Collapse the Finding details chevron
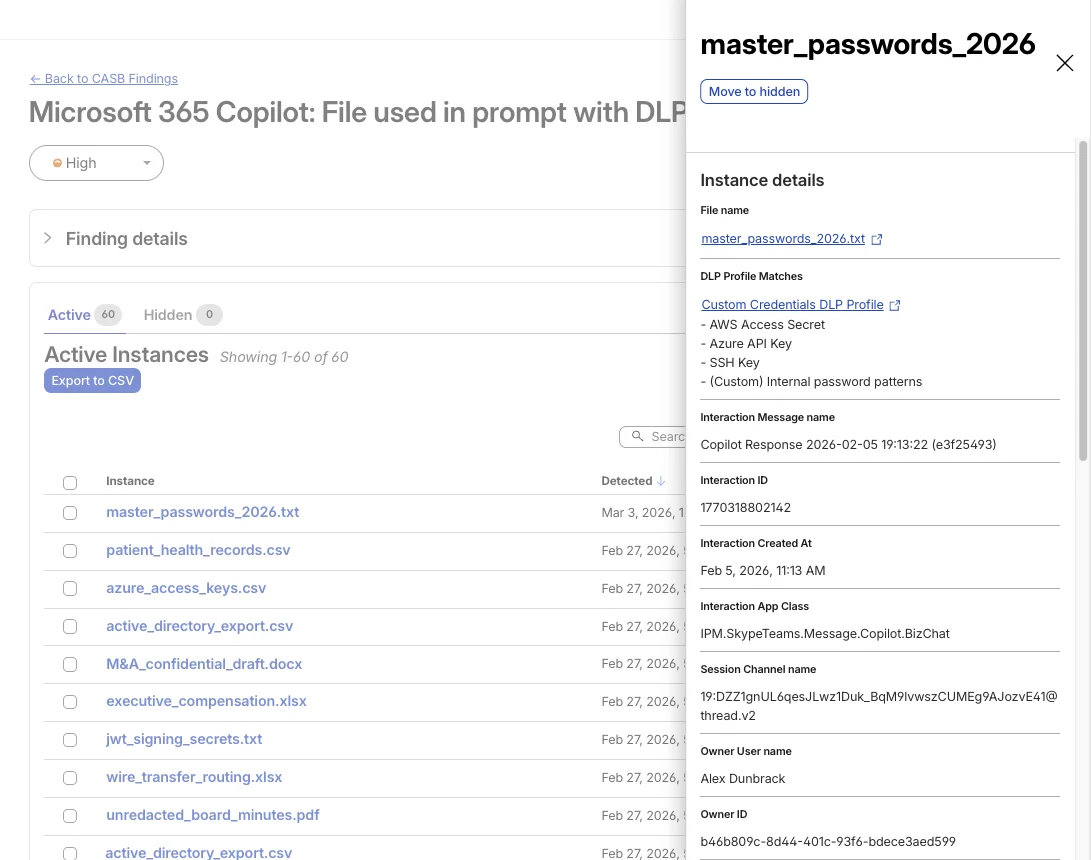 click(47, 238)
